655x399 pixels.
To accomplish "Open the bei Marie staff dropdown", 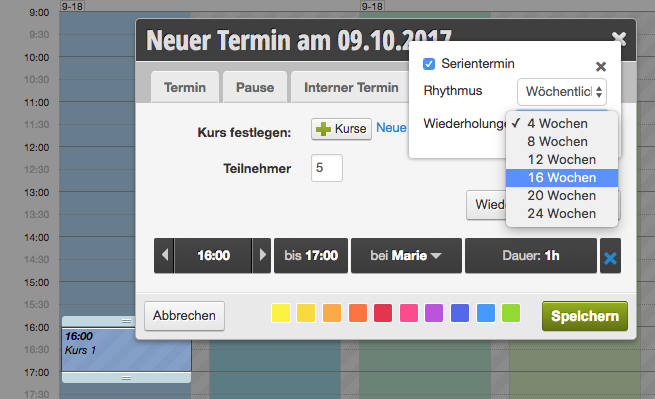I will (406, 255).
